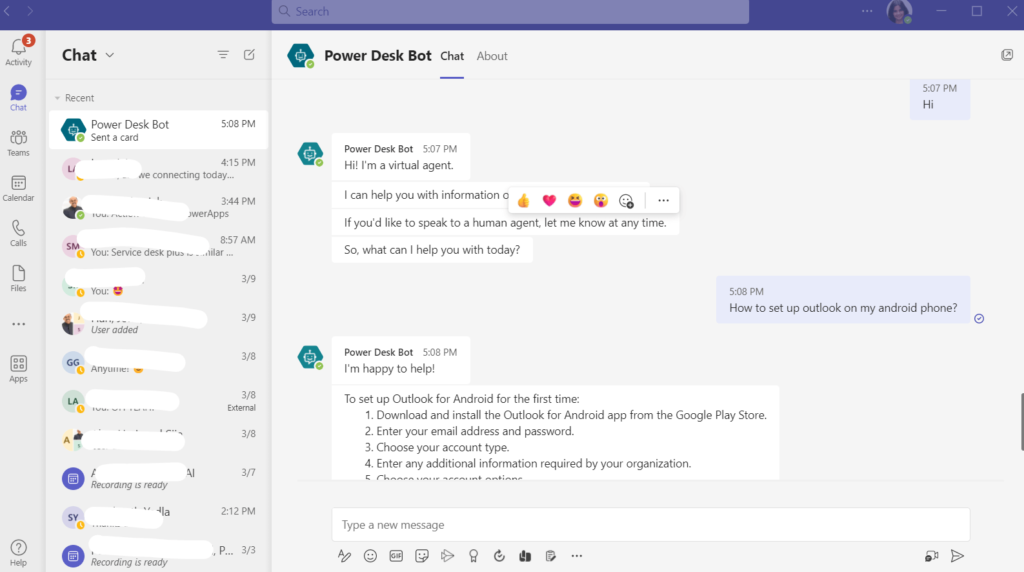Click message 'So, what can I help you with today?'

[432, 250]
